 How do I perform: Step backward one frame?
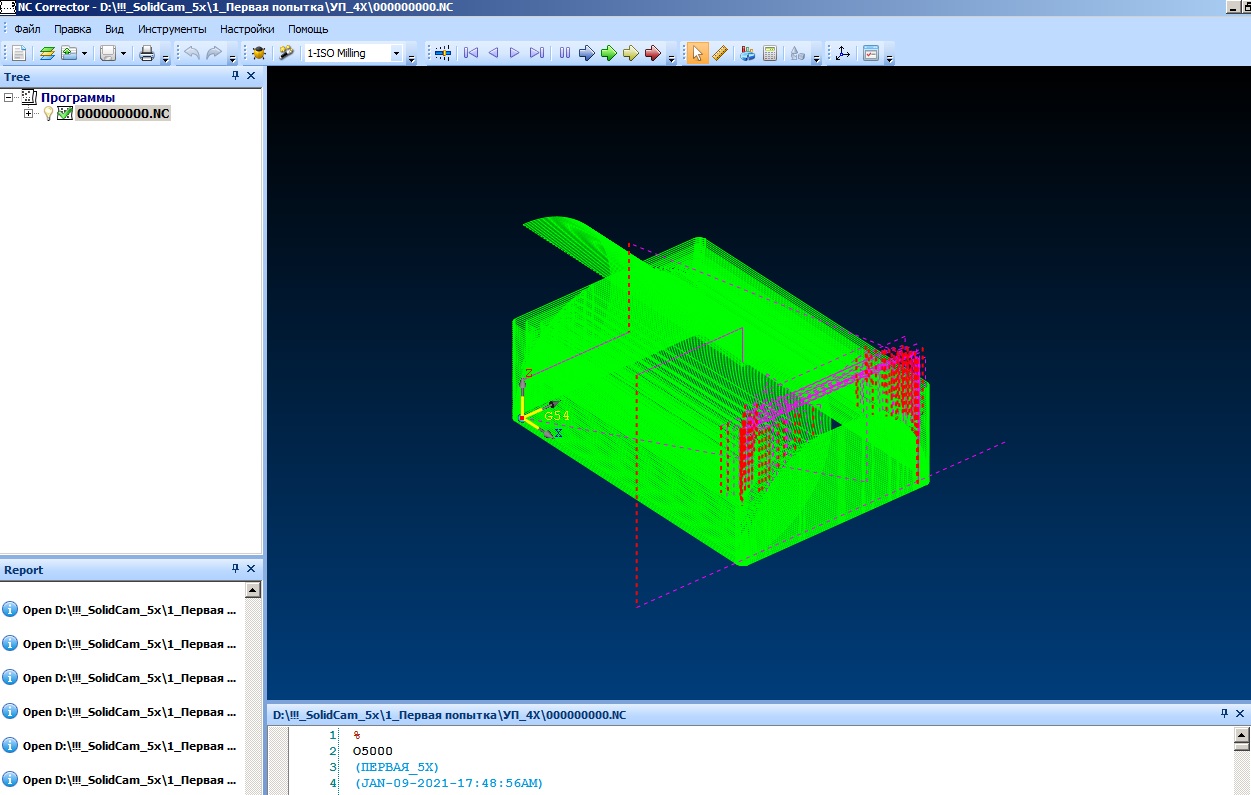(493, 53)
